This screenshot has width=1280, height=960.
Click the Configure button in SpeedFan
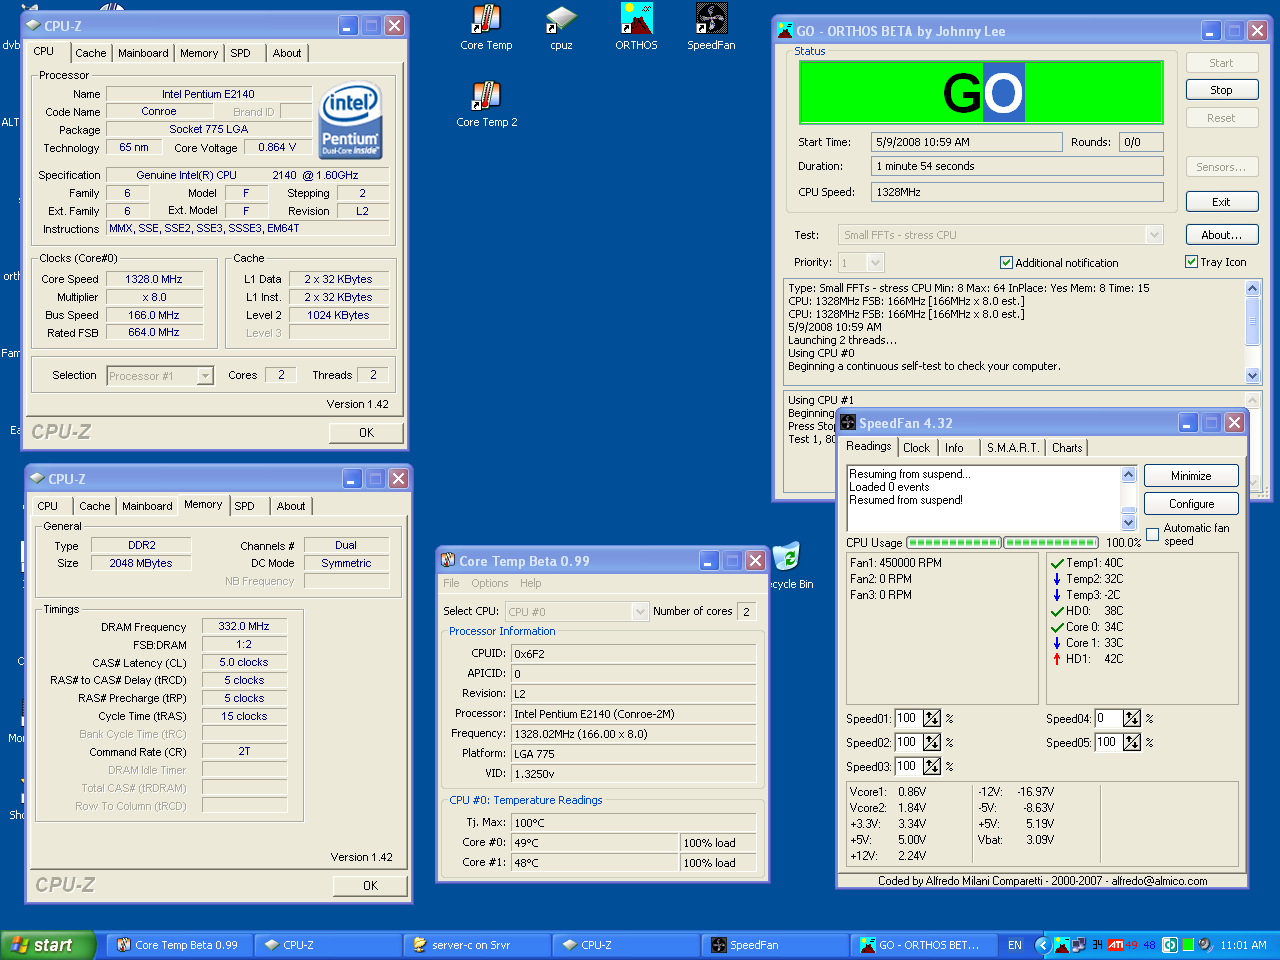click(x=1191, y=504)
